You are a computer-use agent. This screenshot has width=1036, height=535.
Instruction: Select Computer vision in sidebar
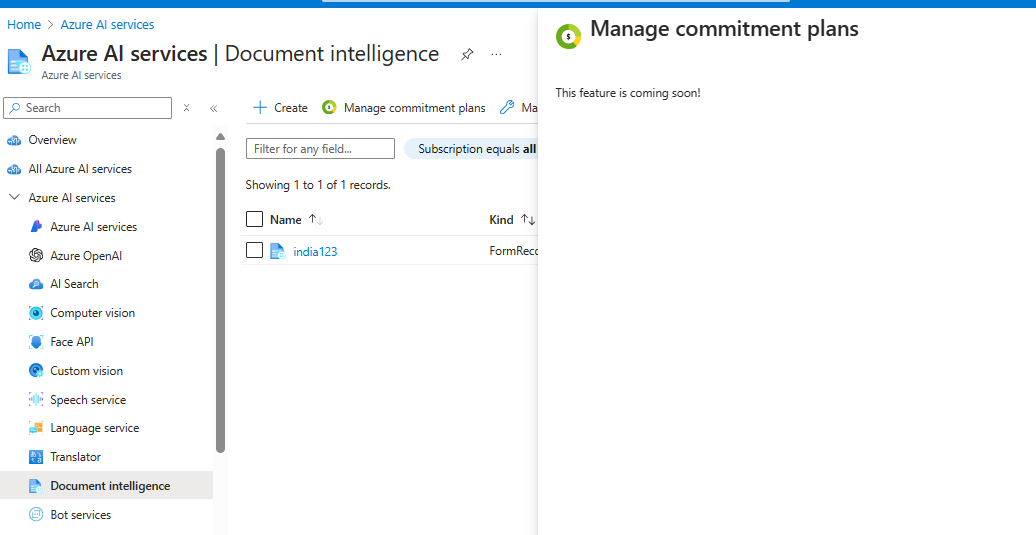coord(92,313)
